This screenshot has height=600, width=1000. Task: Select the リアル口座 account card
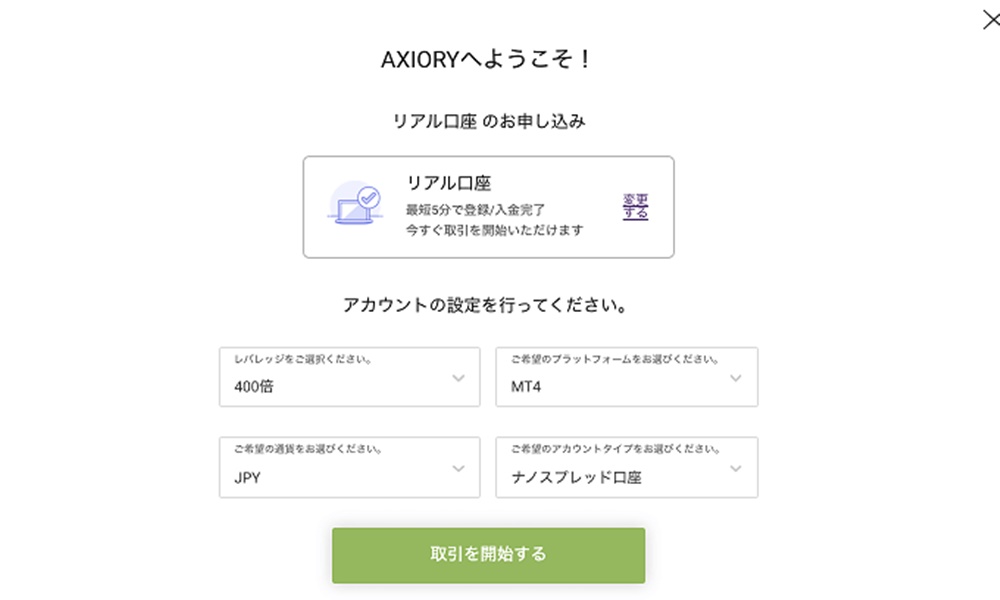pos(489,206)
